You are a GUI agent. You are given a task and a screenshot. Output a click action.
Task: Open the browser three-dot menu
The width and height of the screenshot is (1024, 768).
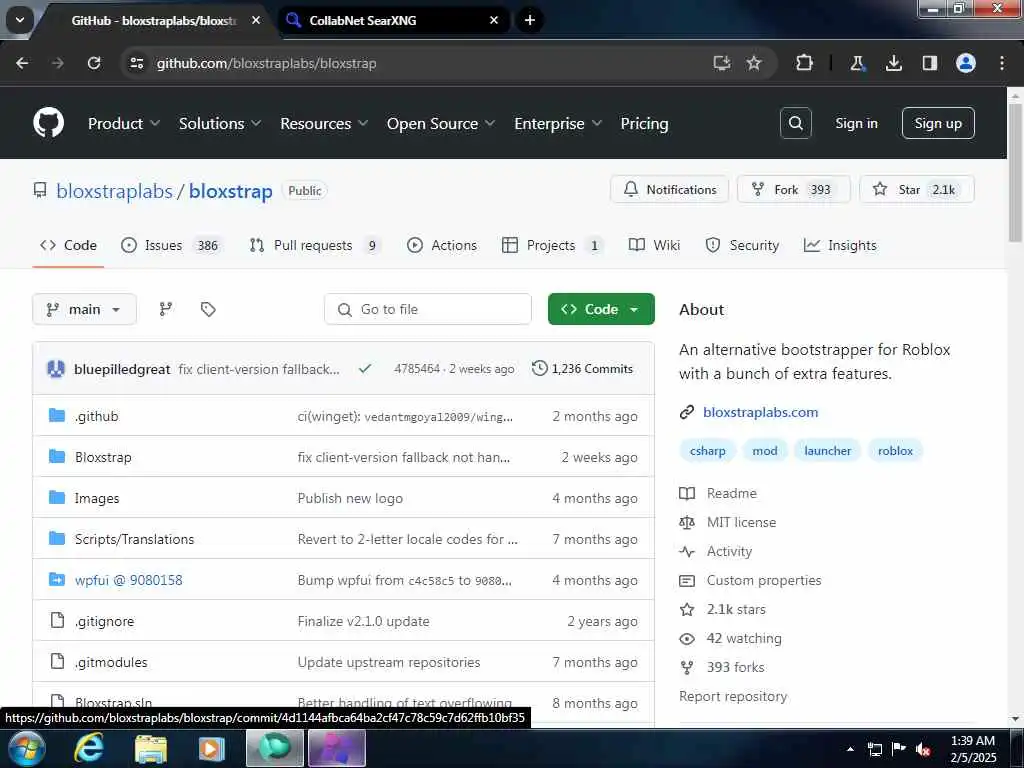coord(1002,63)
